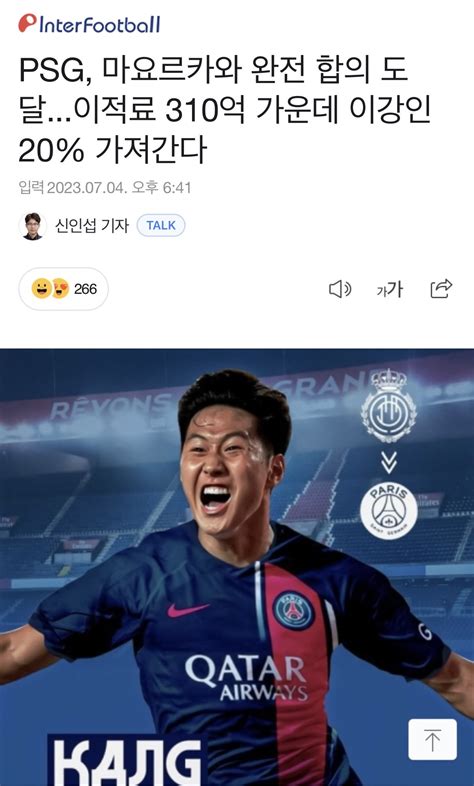Tap the text-to-speech speaker icon

pos(340,289)
